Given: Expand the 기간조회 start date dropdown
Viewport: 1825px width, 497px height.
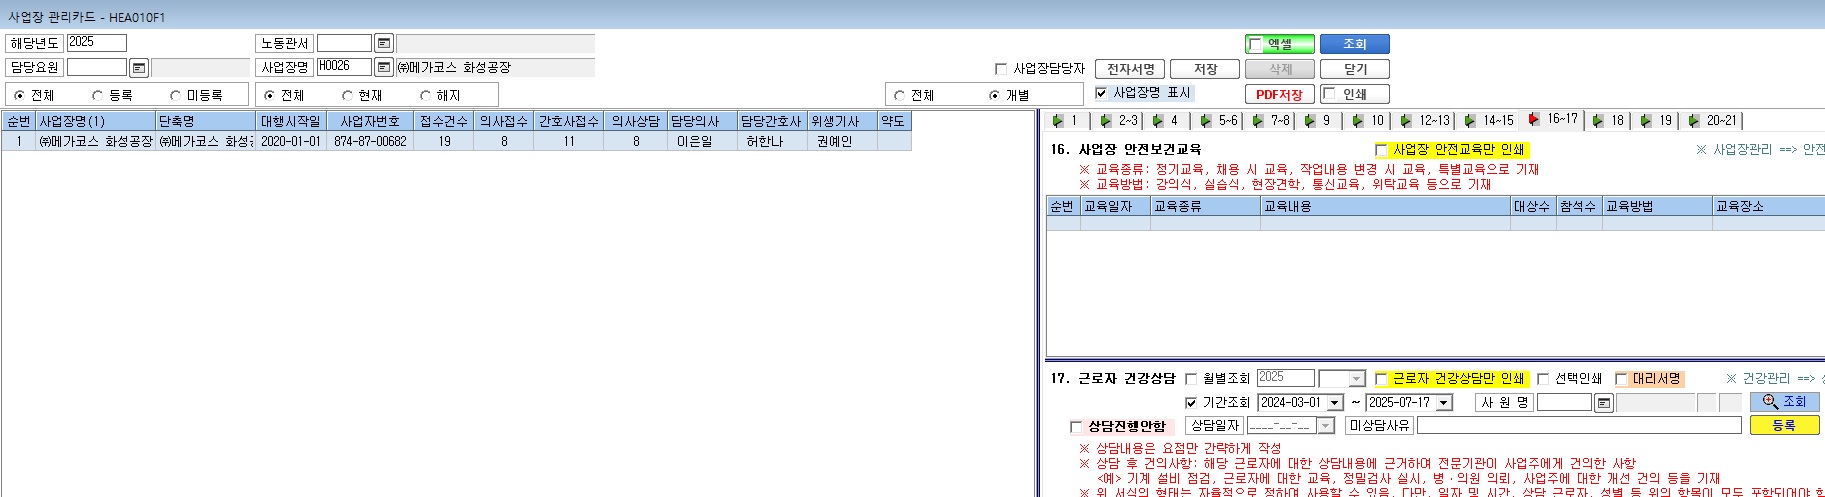Looking at the screenshot, I should pos(1334,403).
